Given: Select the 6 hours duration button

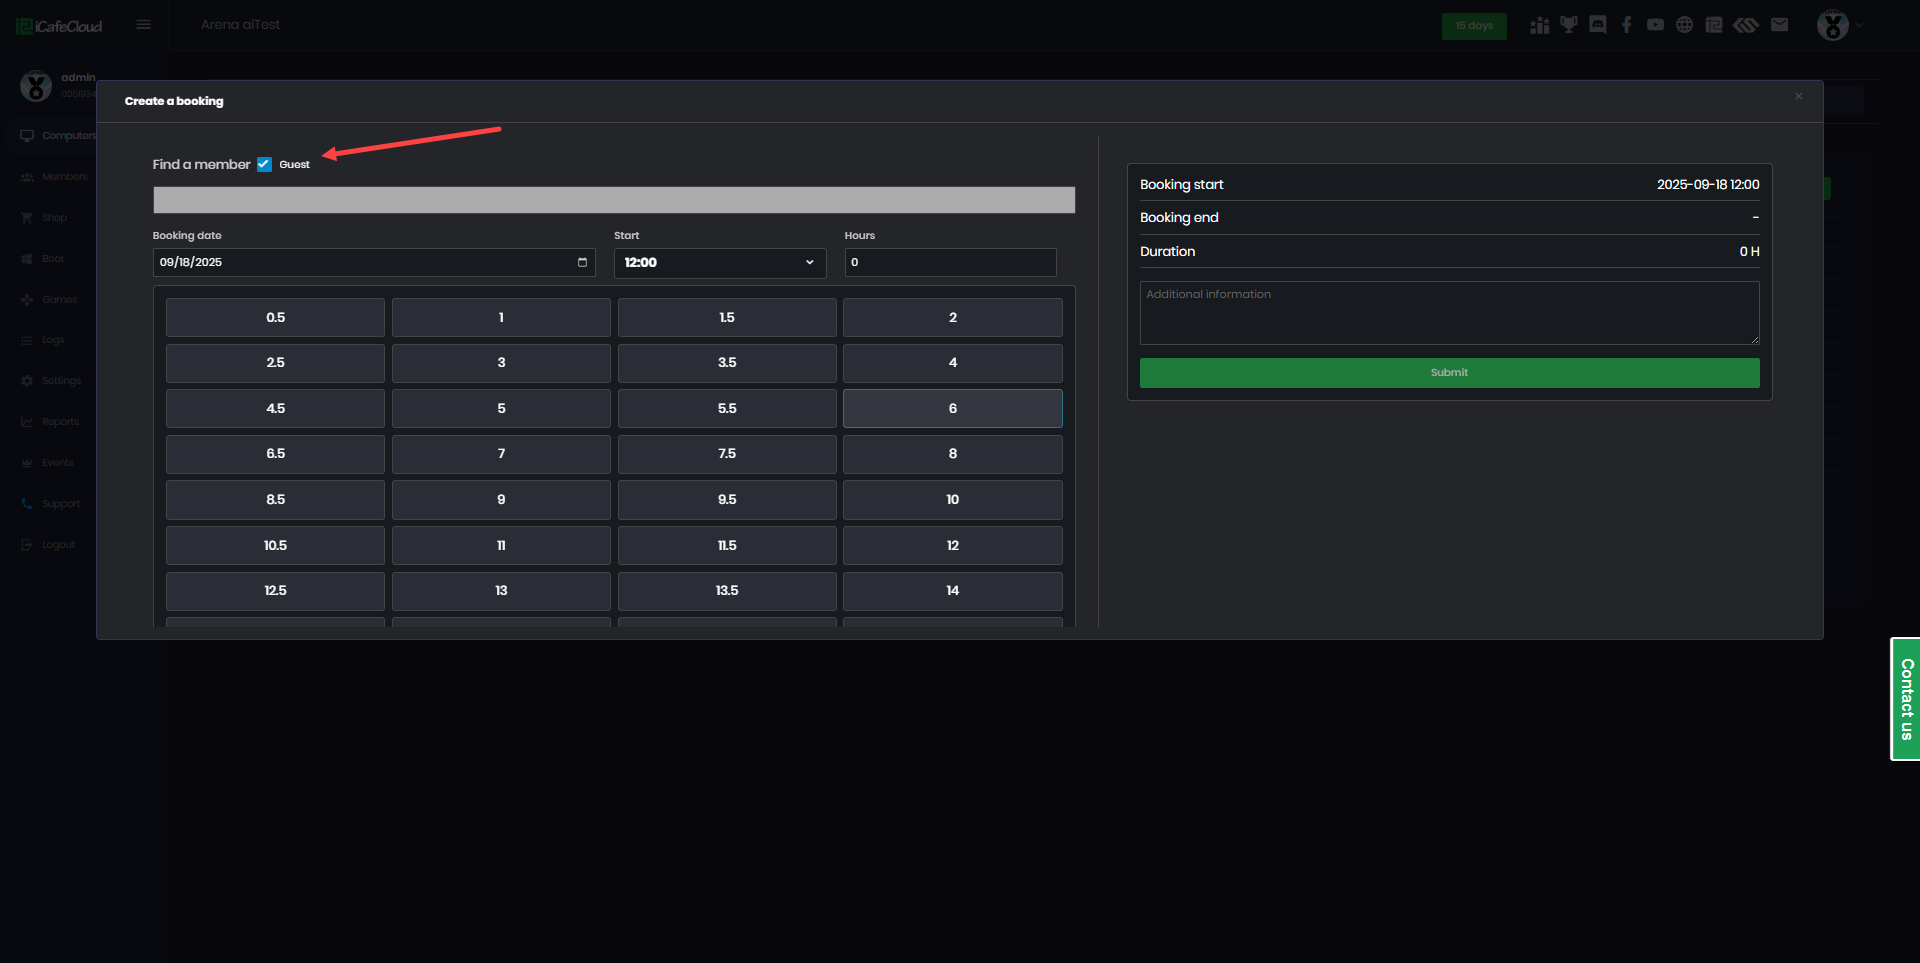Looking at the screenshot, I should tap(952, 408).
